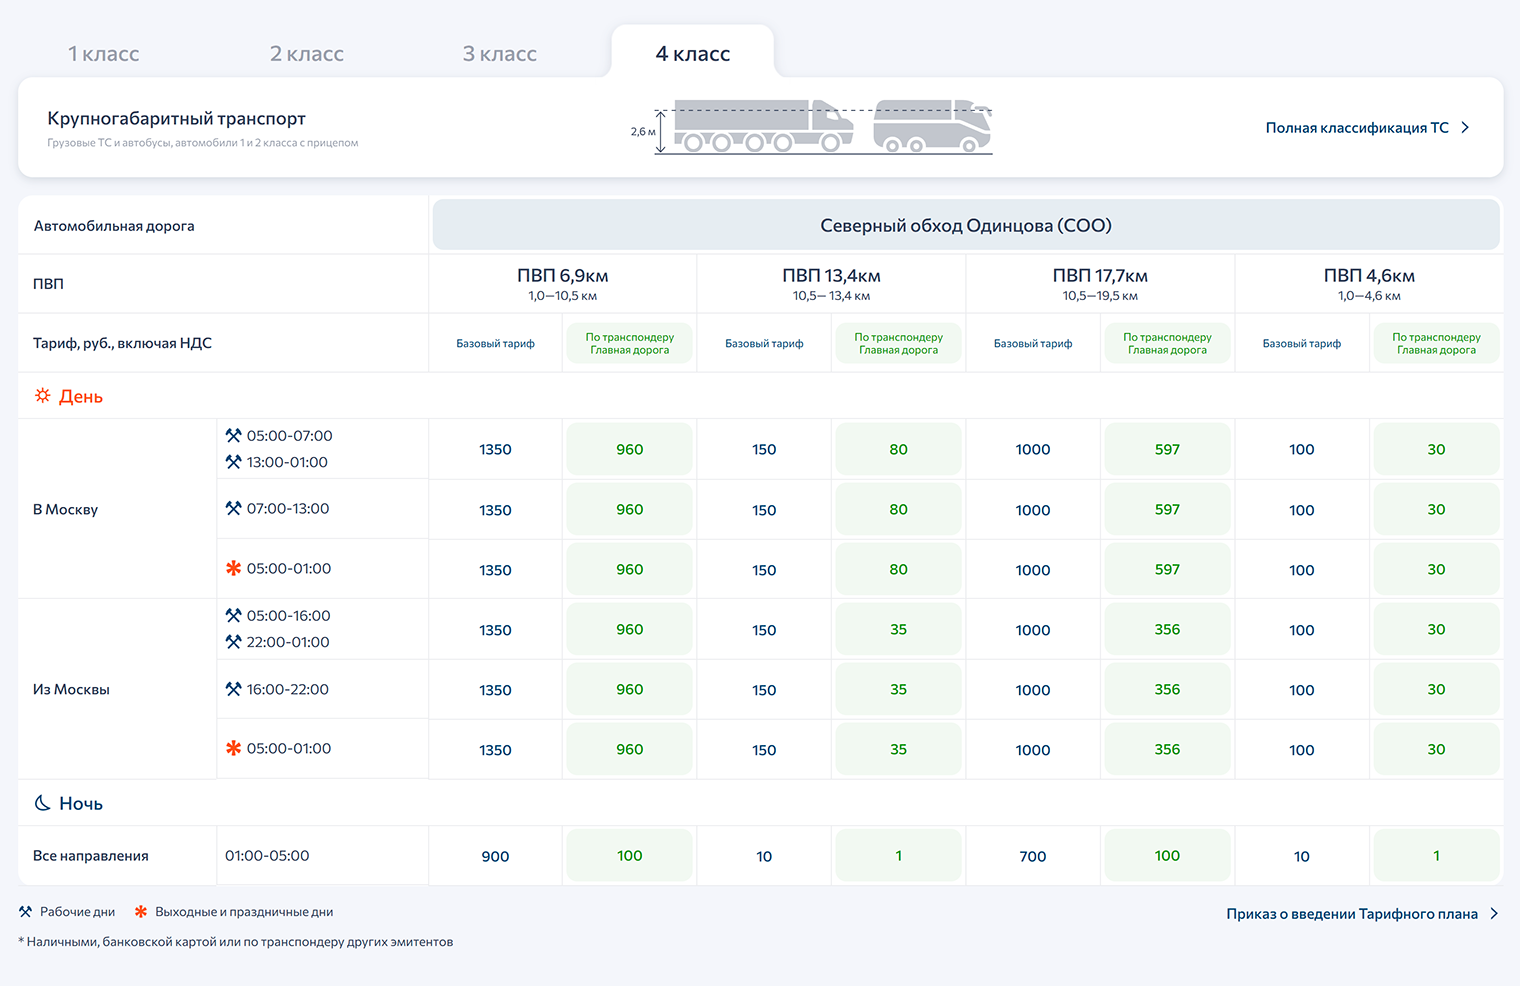Click the active 4 класс tab
Screen dimensions: 1520x986
[692, 54]
